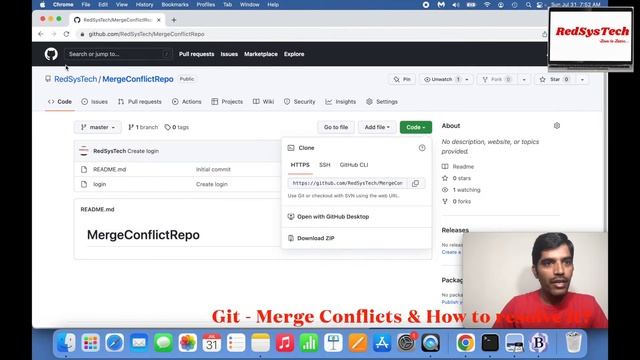Expand the Star lists dropdown arrow
Viewport: 640px width, 360px height.
582,79
